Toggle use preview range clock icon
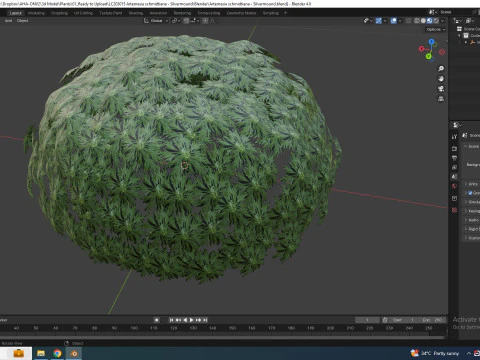480x360 pixels. pyautogui.click(x=385, y=320)
